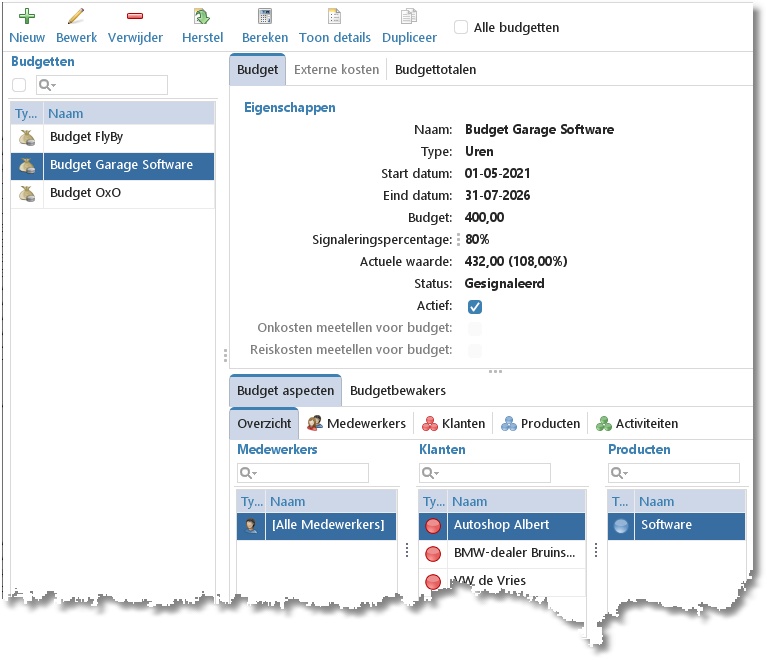Click the Herstel toolbar label
Screen dimensions: 767x661
coord(203,38)
